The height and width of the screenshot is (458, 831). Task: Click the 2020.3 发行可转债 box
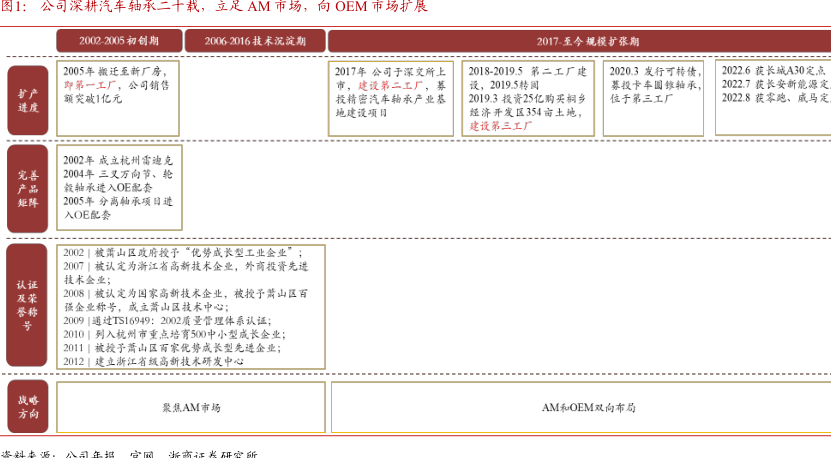tap(656, 86)
